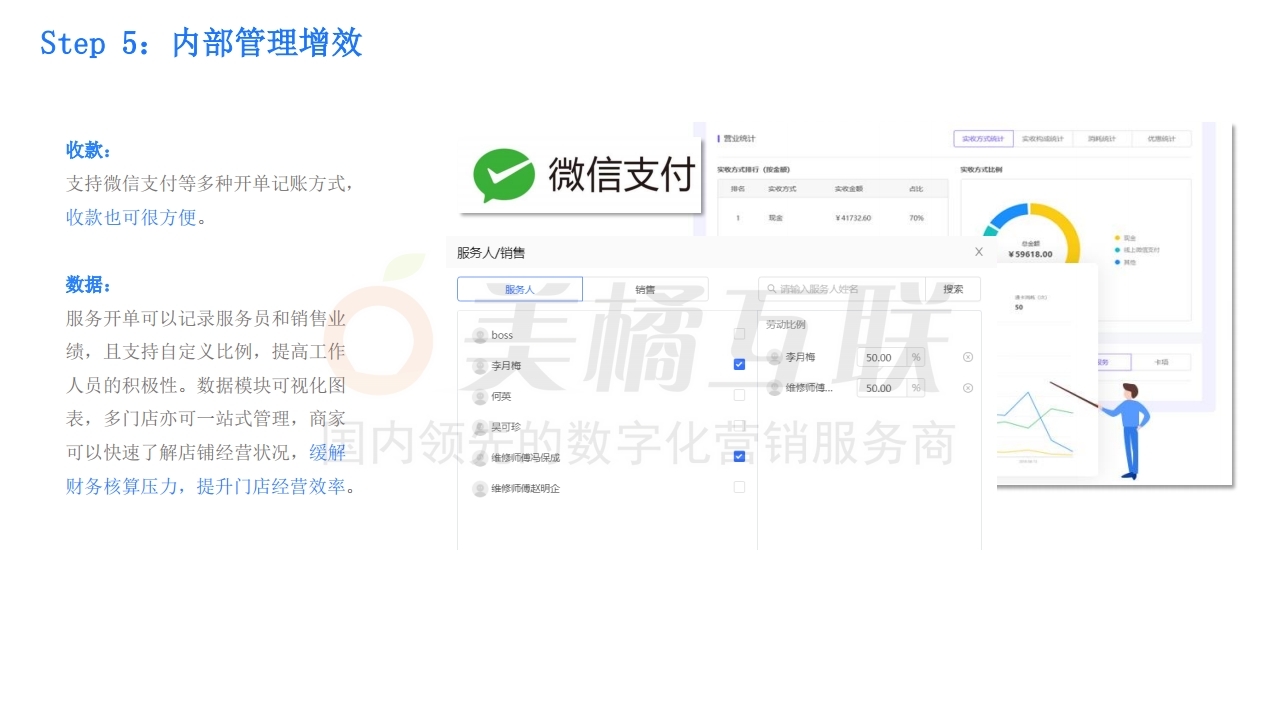Click the WeChat Pay green logo icon

(503, 176)
